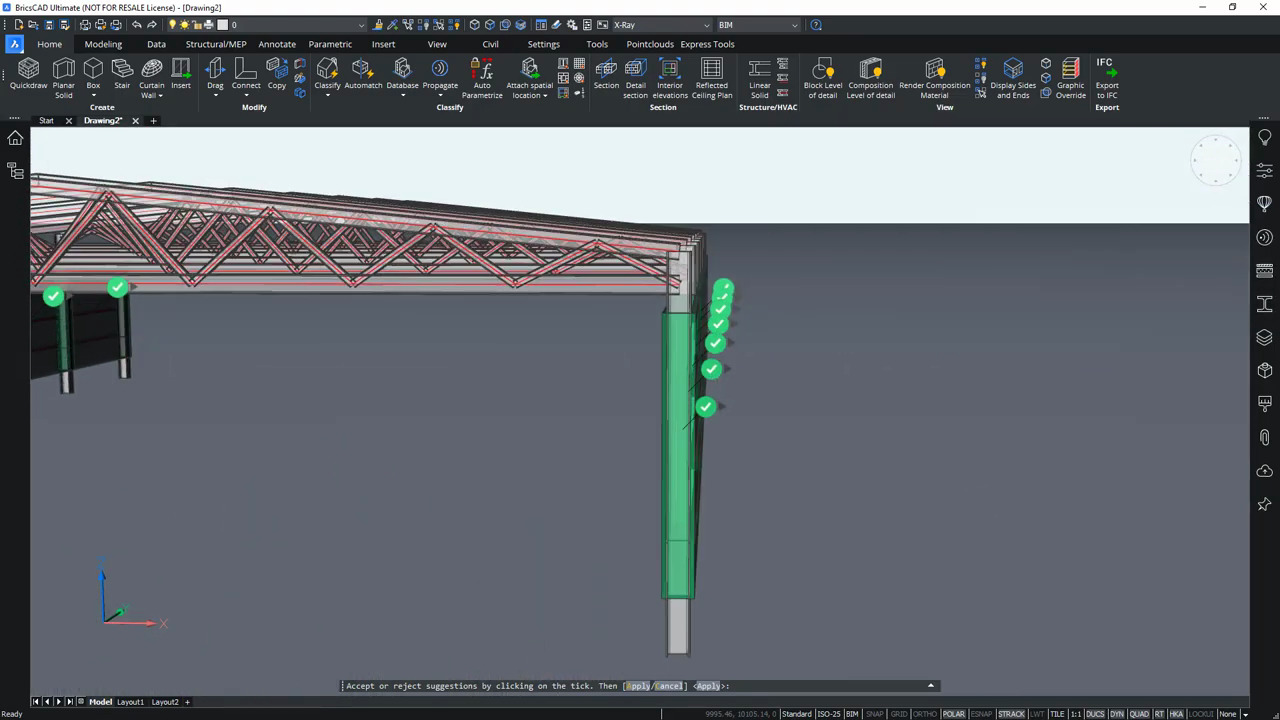Toggle DUCS in the status bar

(x=1095, y=714)
